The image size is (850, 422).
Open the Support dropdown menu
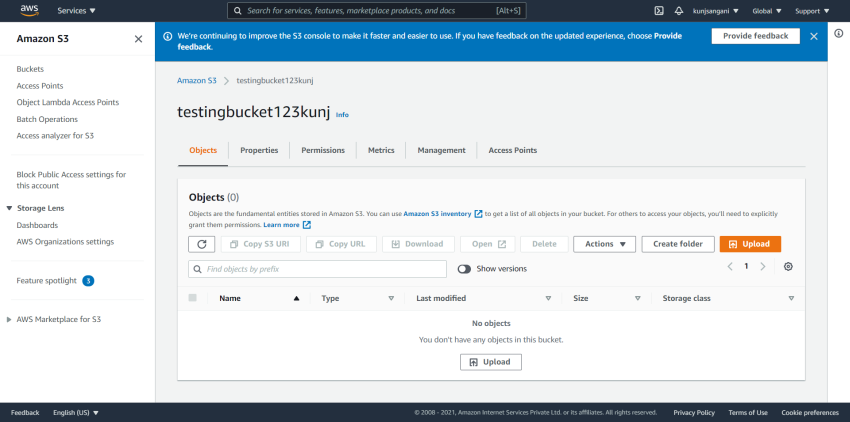pos(812,11)
